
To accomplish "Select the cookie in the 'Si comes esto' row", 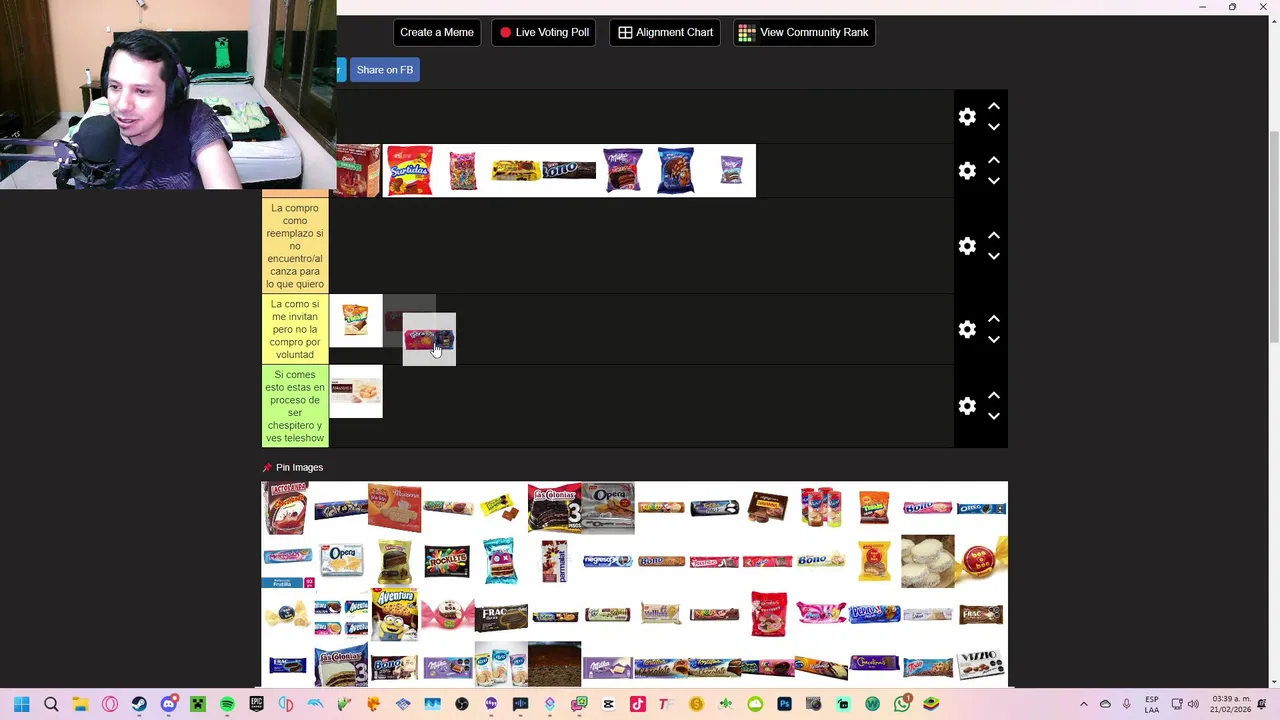I will tap(355, 392).
